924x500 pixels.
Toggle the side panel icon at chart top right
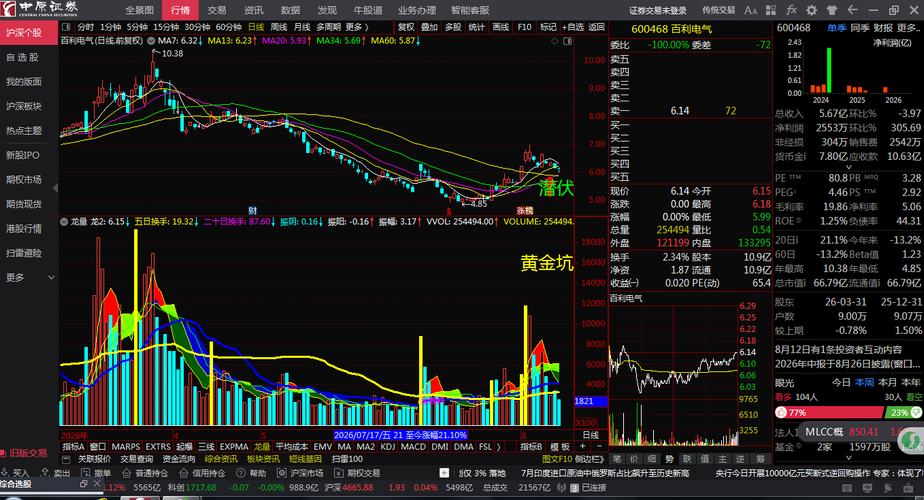coord(567,41)
